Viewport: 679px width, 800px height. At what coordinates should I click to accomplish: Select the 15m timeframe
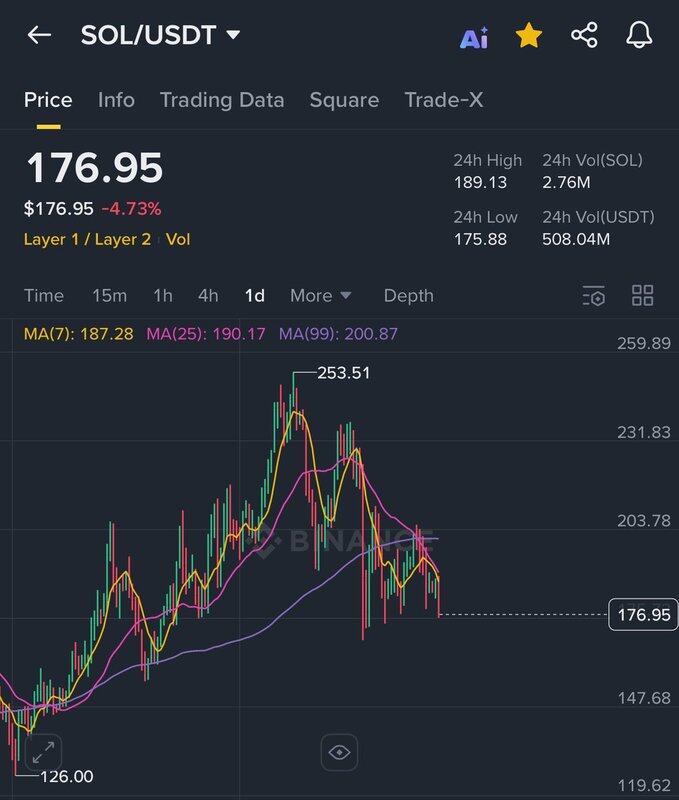(109, 296)
